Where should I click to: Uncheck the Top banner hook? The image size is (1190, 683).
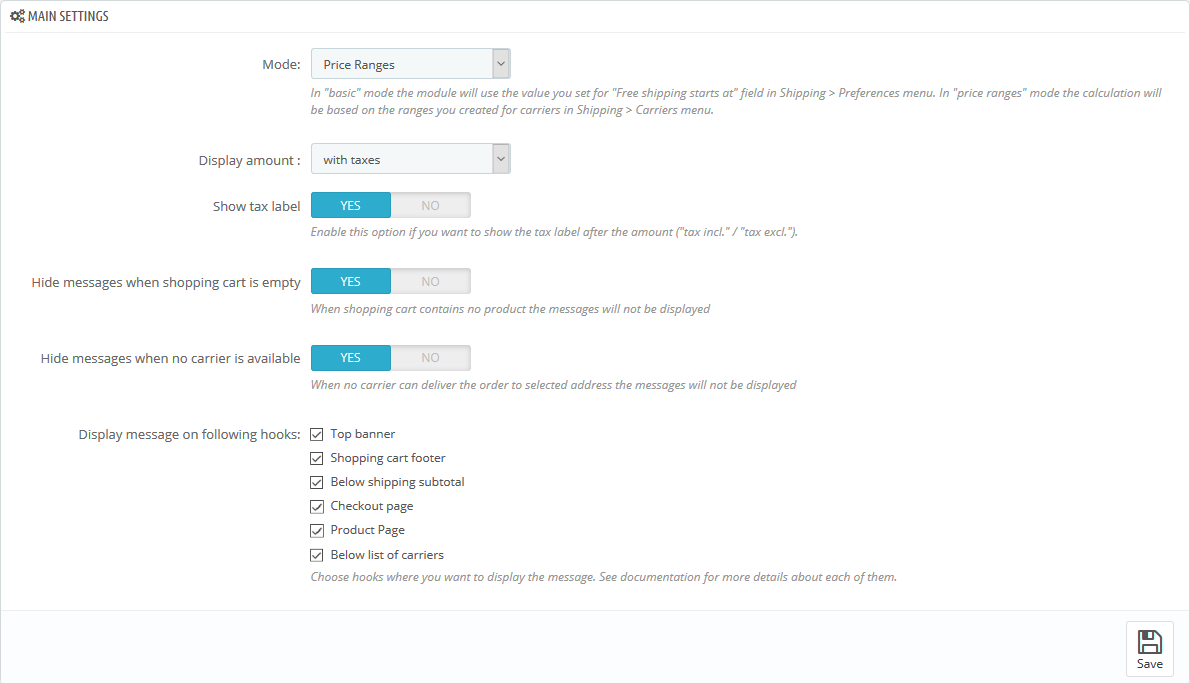317,434
